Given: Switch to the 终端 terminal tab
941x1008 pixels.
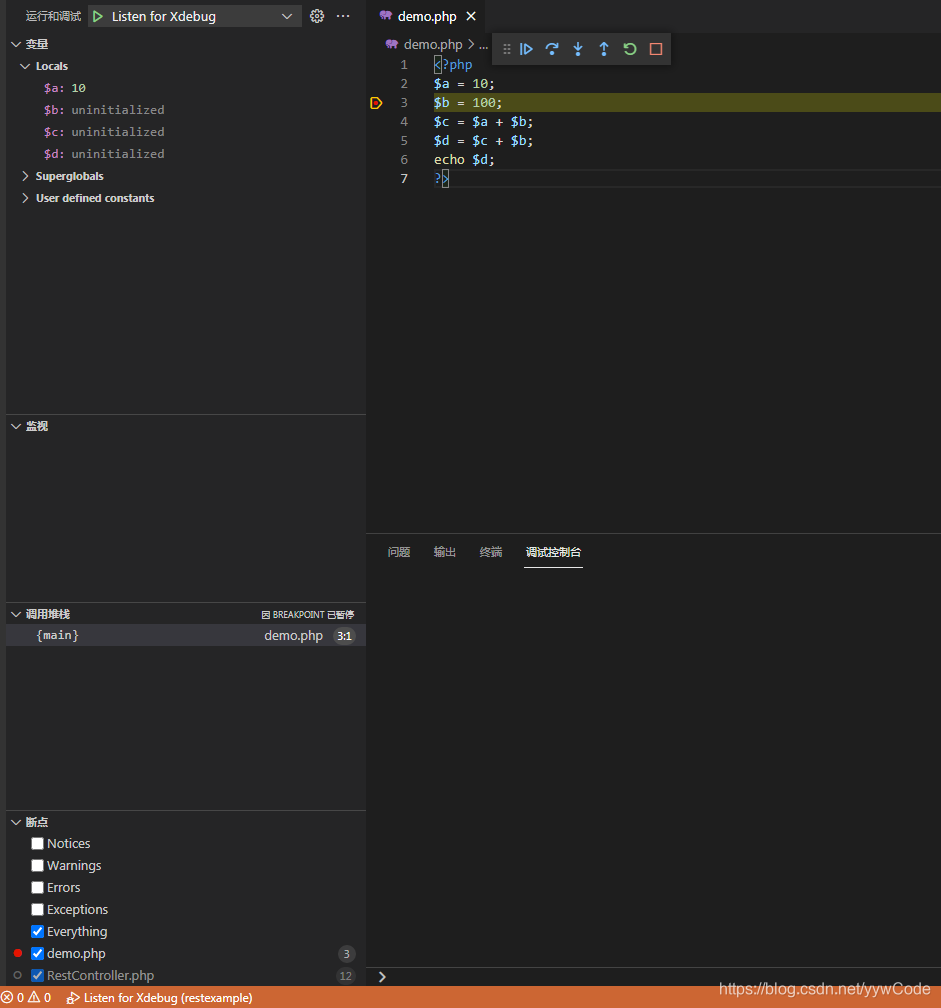Looking at the screenshot, I should tap(491, 552).
